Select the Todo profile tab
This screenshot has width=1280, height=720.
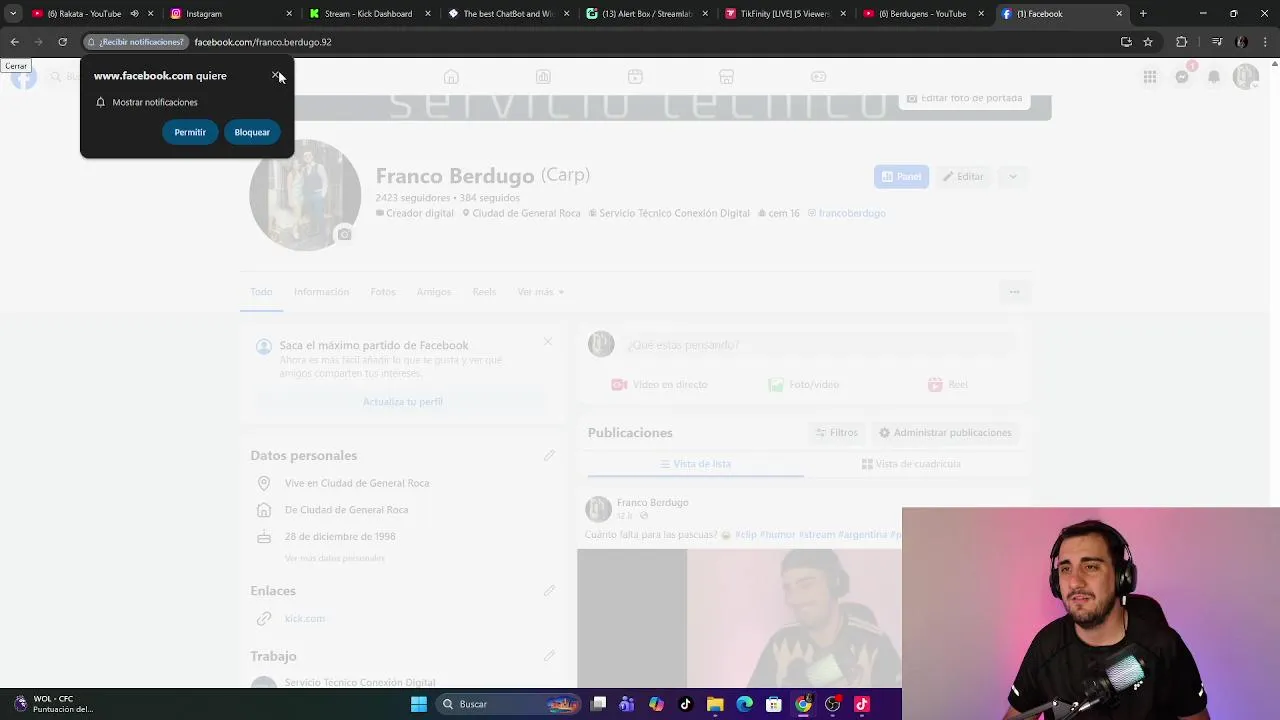[261, 292]
